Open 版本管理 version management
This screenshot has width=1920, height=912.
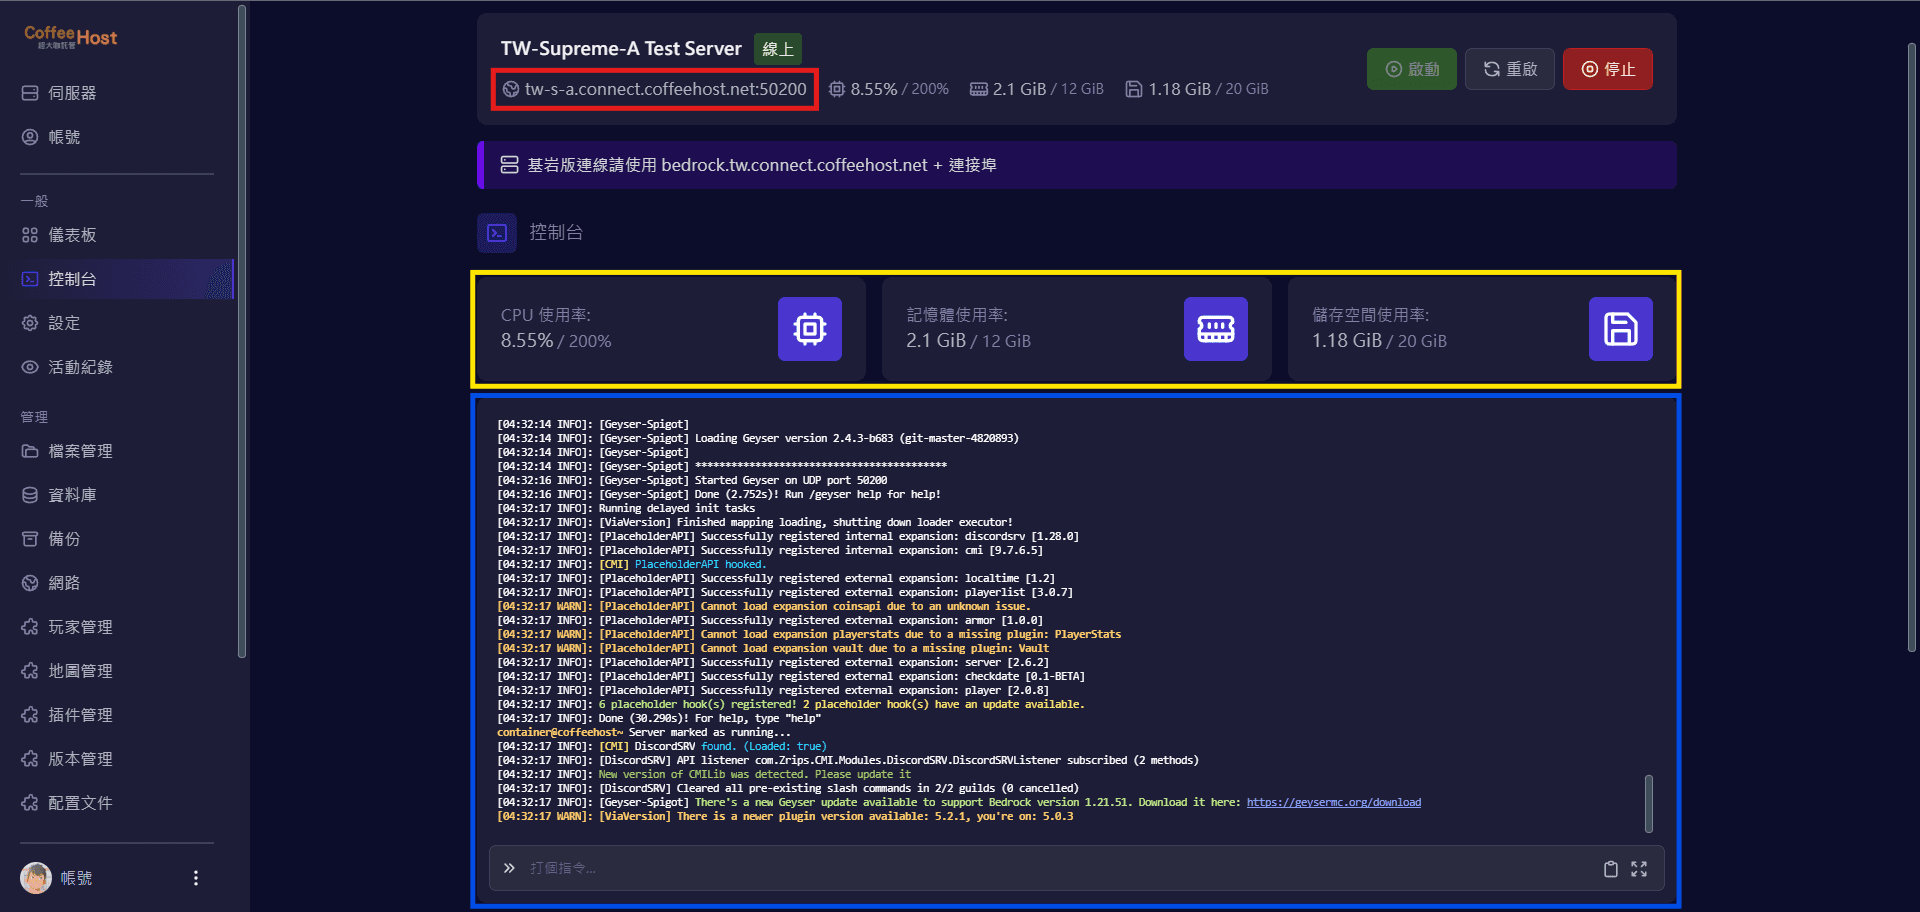click(x=117, y=759)
